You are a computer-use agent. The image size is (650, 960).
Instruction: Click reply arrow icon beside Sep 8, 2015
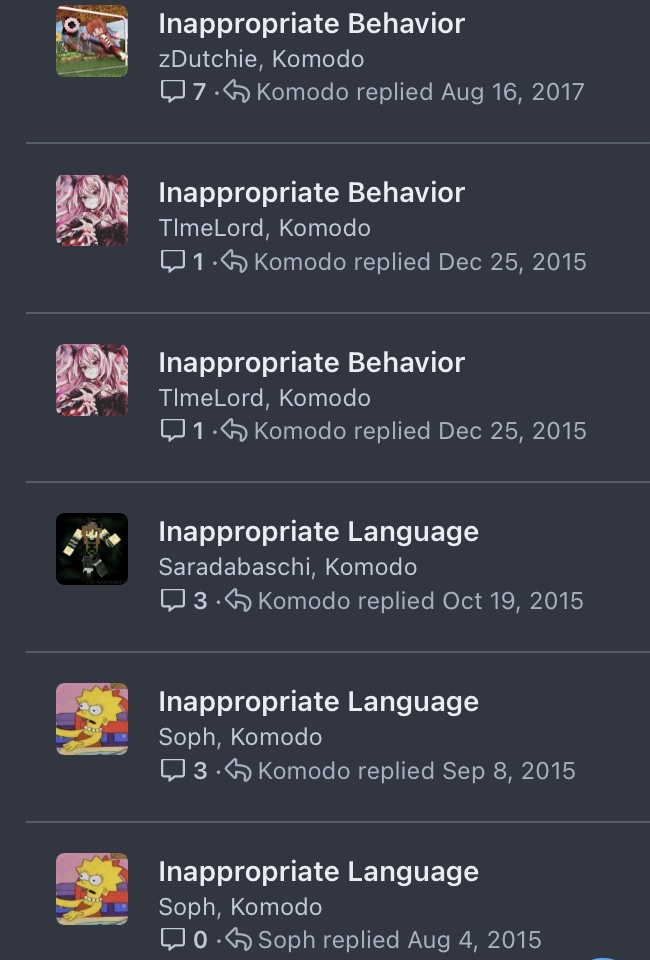click(238, 770)
